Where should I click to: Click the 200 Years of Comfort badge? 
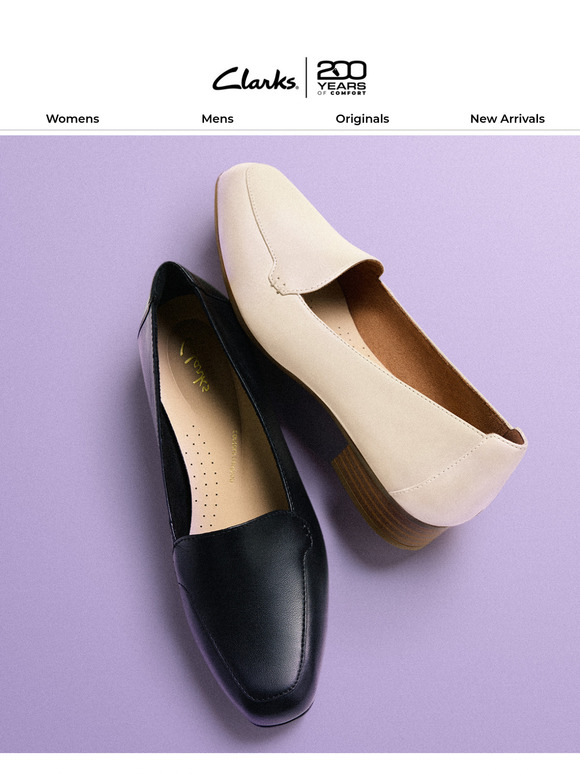tap(341, 77)
